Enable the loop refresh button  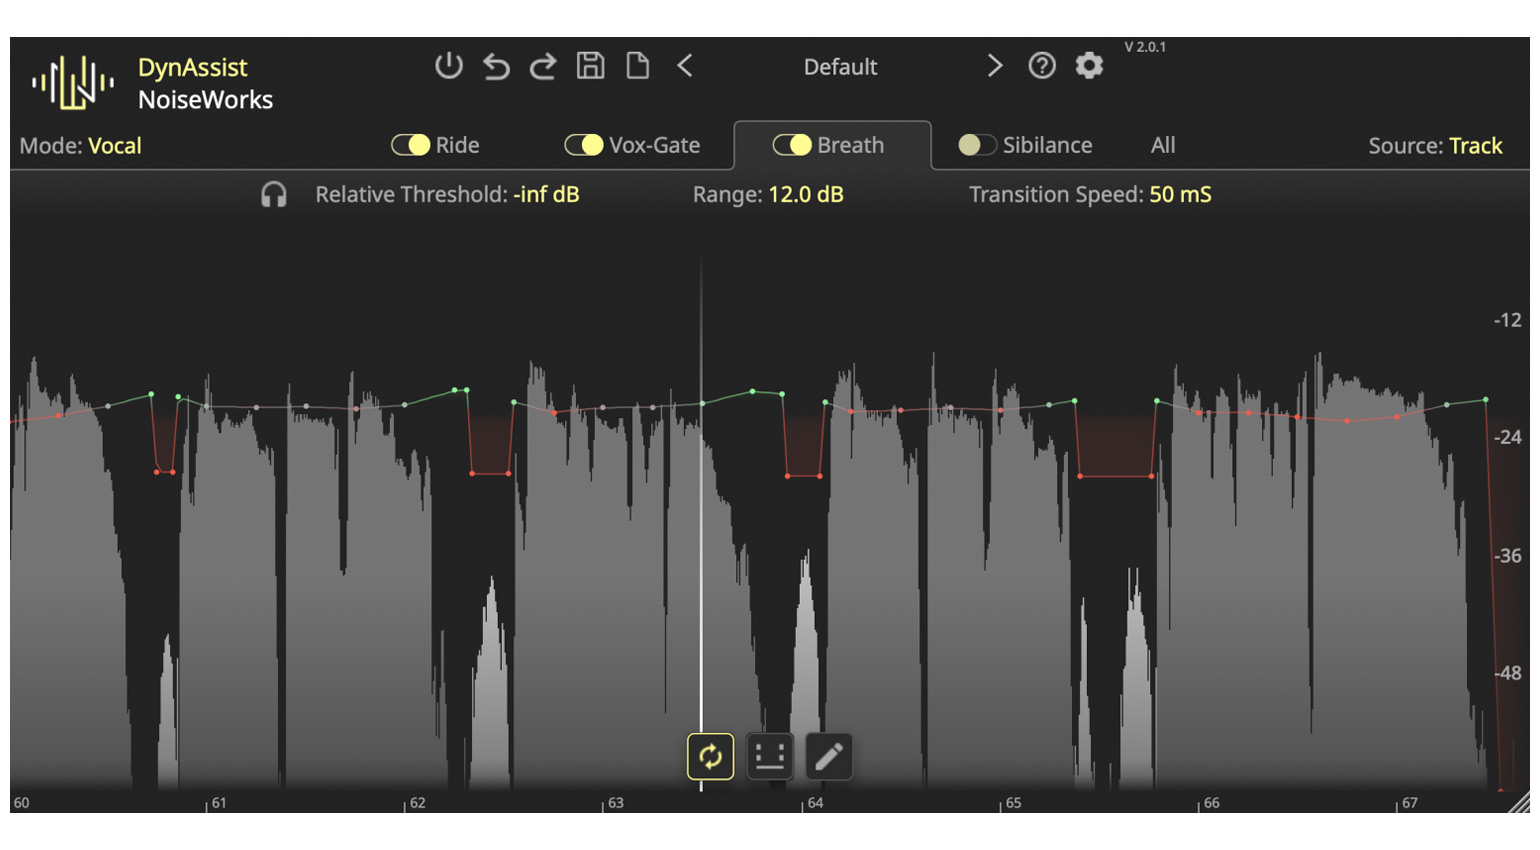point(710,756)
